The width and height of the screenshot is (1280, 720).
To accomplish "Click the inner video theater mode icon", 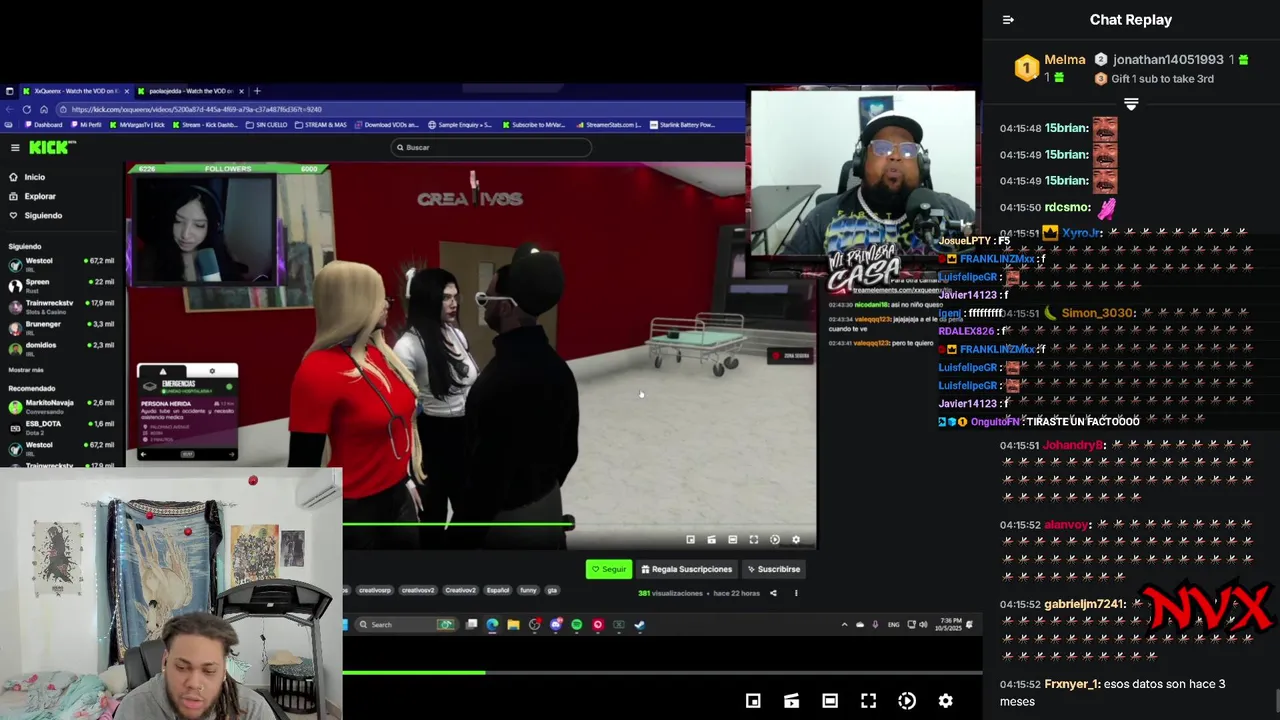I will (x=733, y=540).
